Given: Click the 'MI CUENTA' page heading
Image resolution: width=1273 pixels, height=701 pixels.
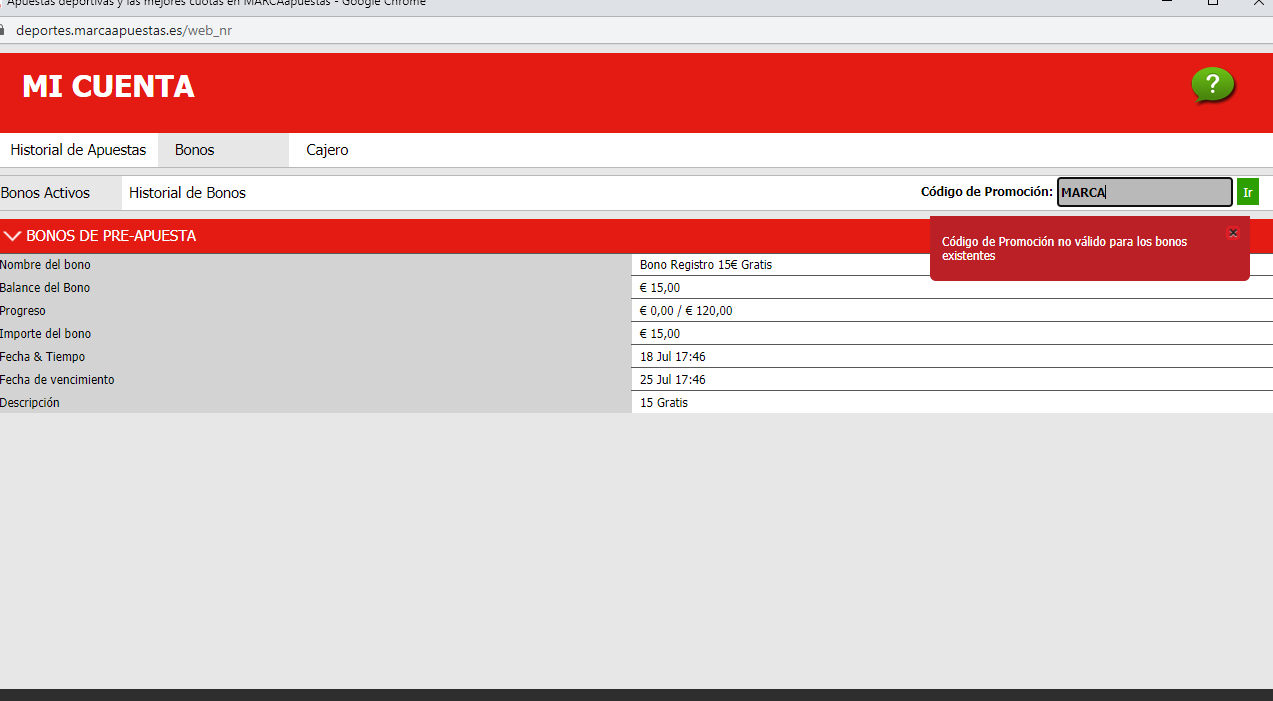Looking at the screenshot, I should [108, 87].
